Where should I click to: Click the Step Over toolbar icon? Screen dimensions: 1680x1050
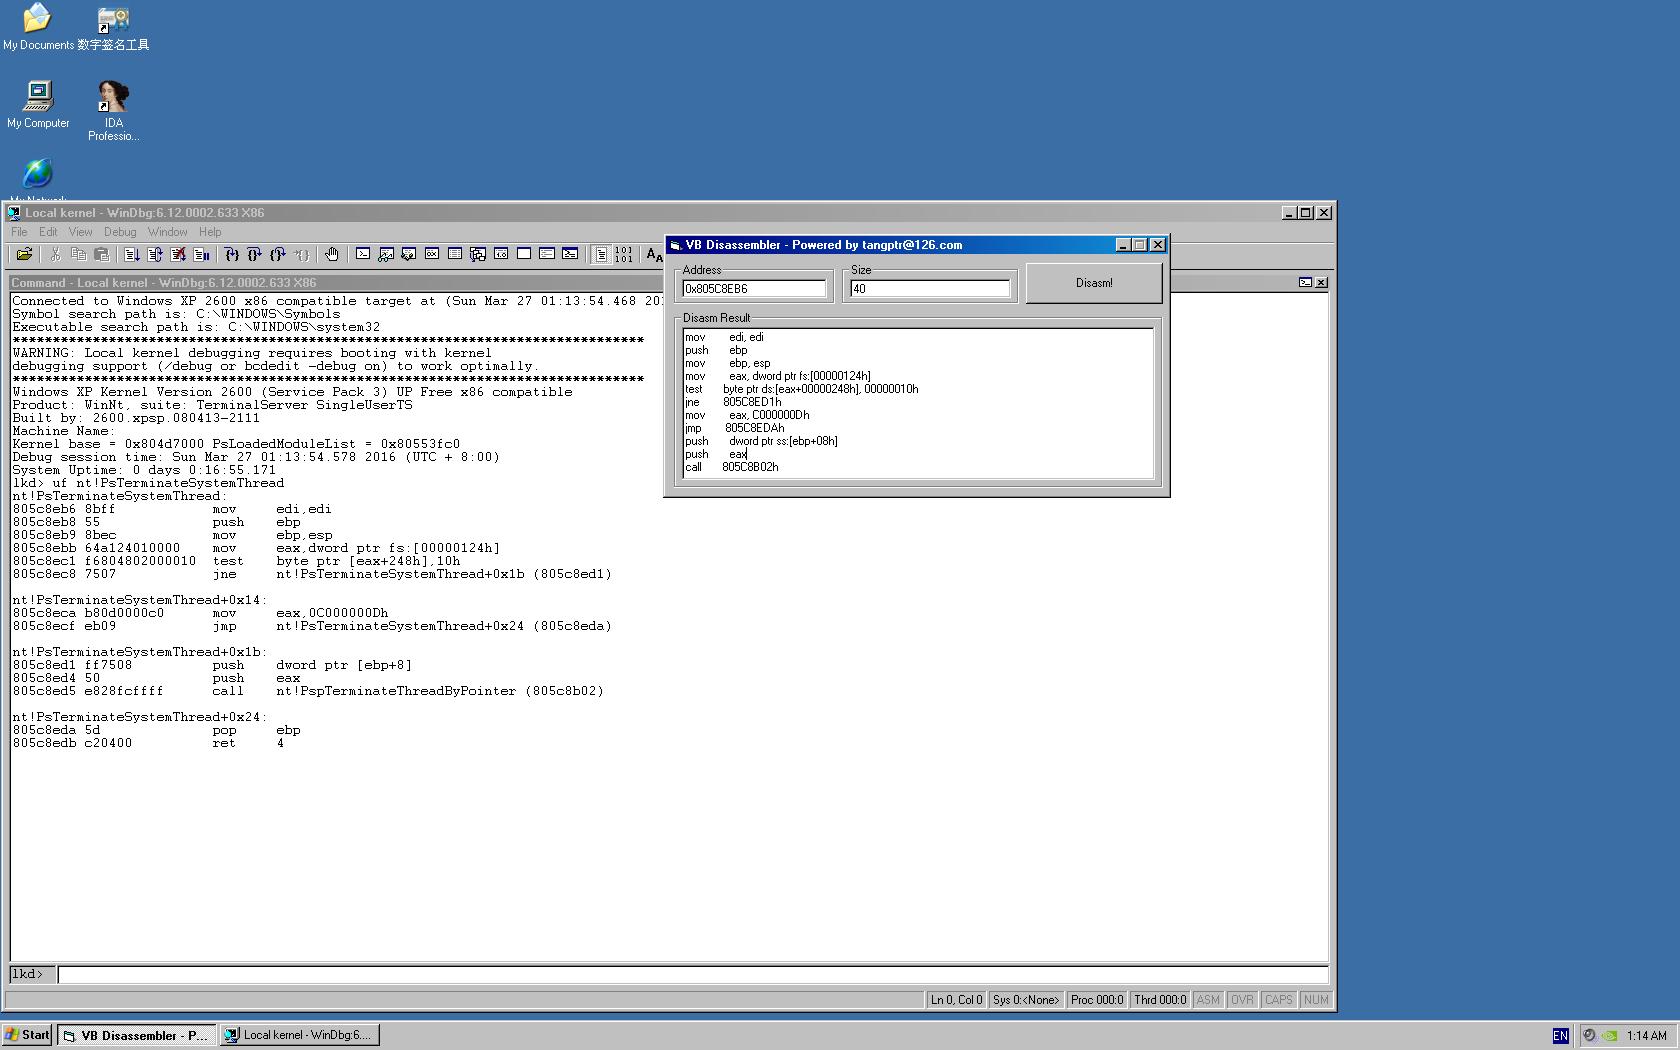[255, 255]
